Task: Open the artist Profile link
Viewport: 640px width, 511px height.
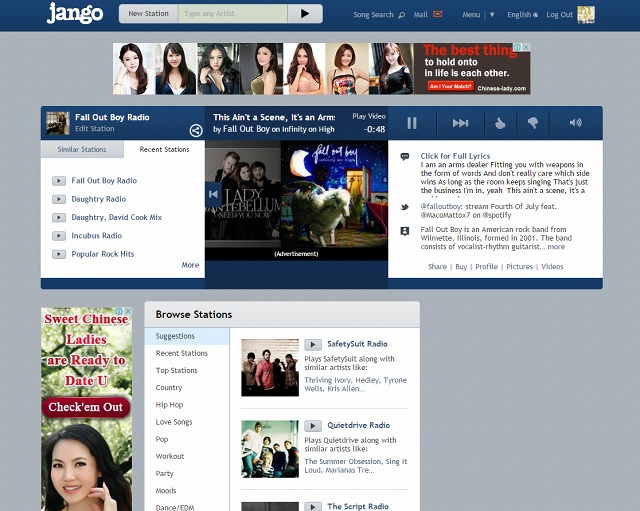Action: (x=486, y=267)
